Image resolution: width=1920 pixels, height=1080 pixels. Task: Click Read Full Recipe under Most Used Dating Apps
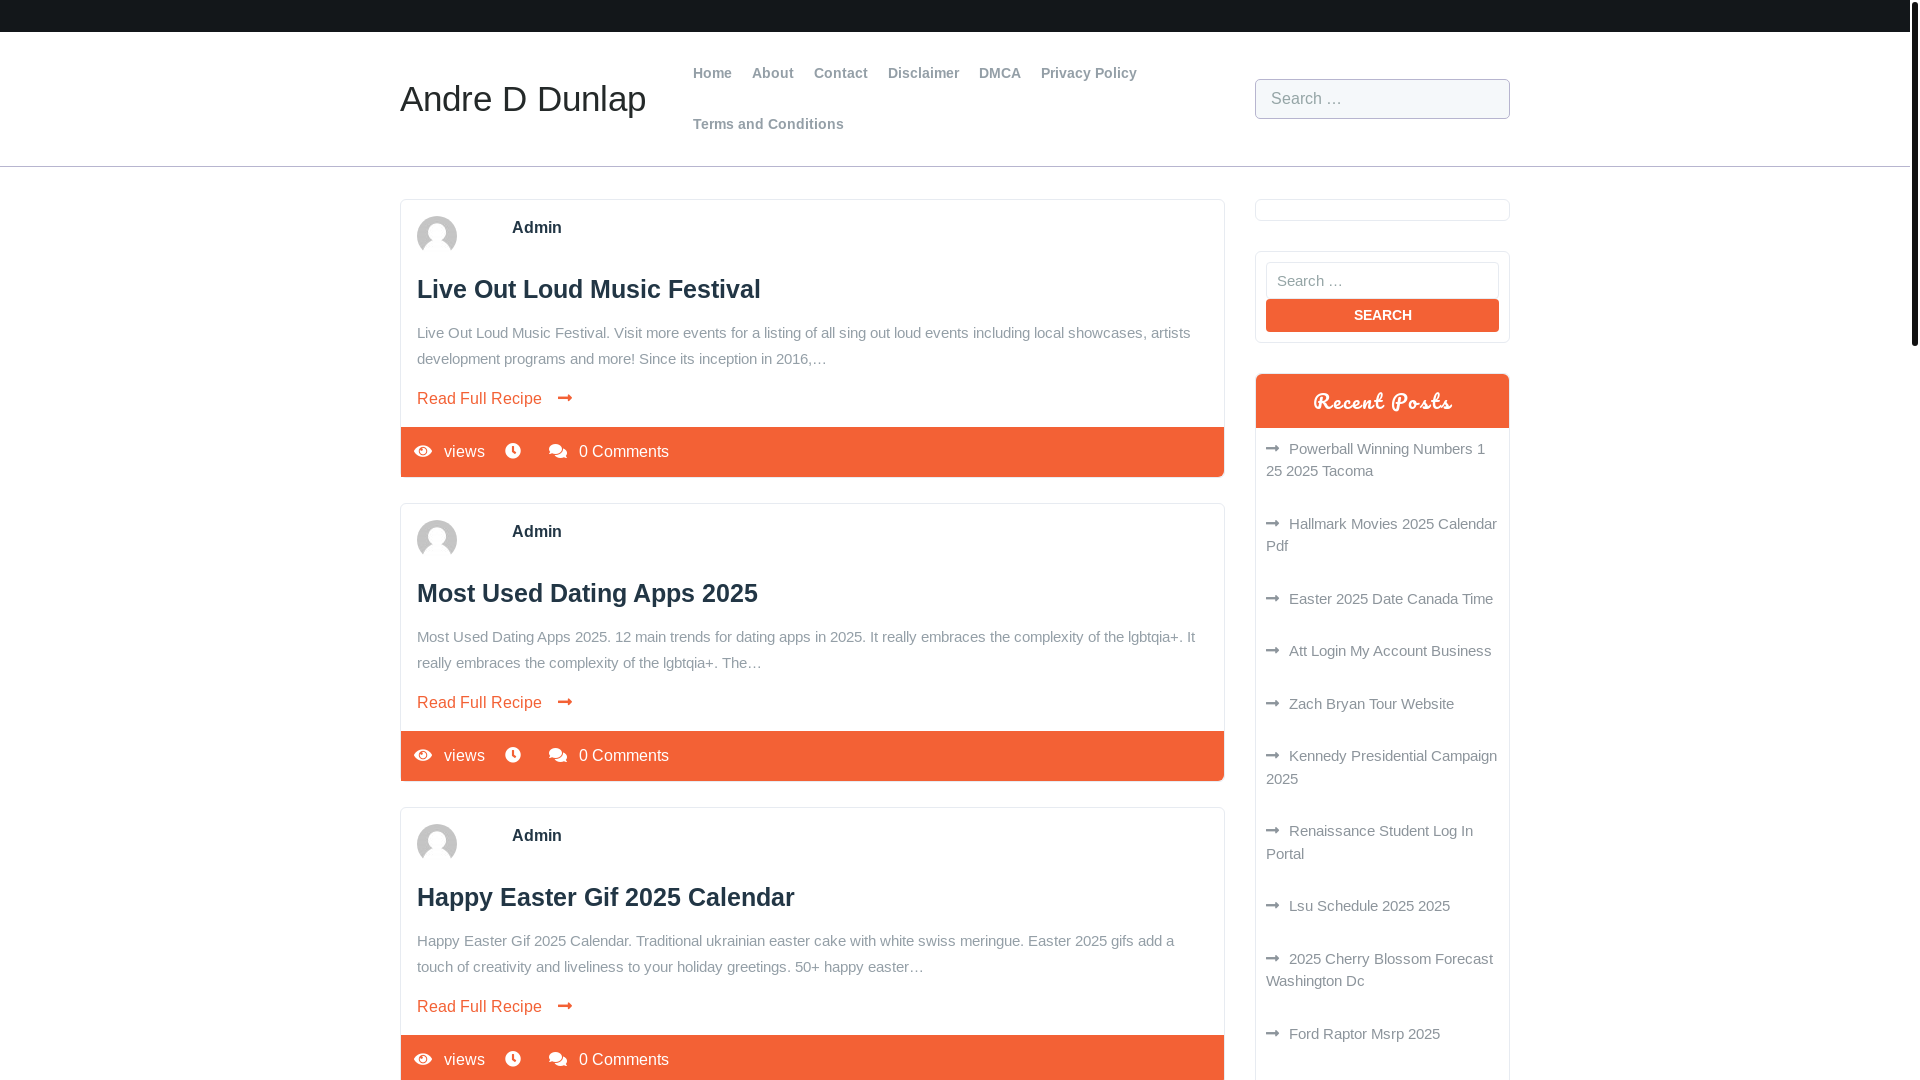tap(479, 702)
